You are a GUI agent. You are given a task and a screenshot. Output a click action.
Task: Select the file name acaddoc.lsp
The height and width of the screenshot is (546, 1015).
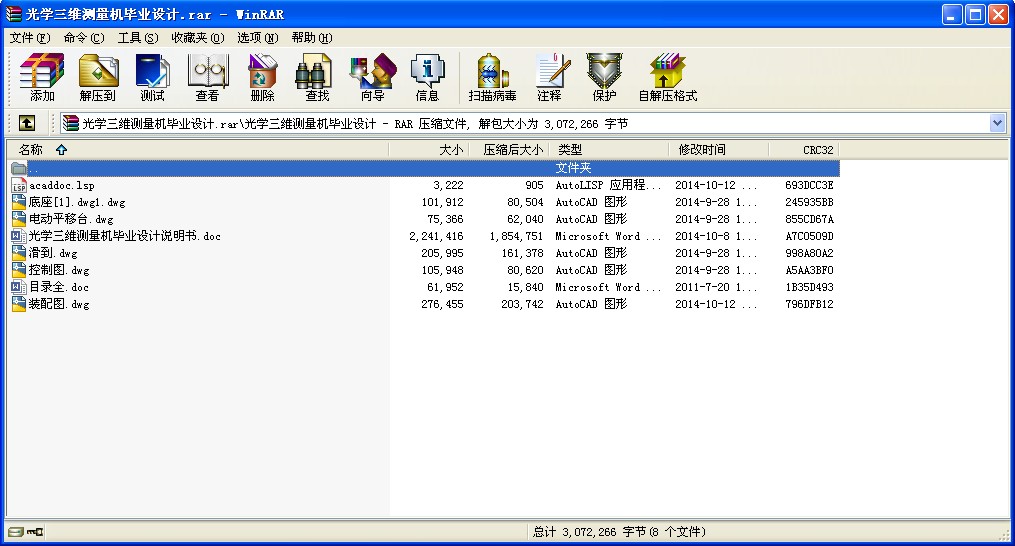[x=61, y=185]
